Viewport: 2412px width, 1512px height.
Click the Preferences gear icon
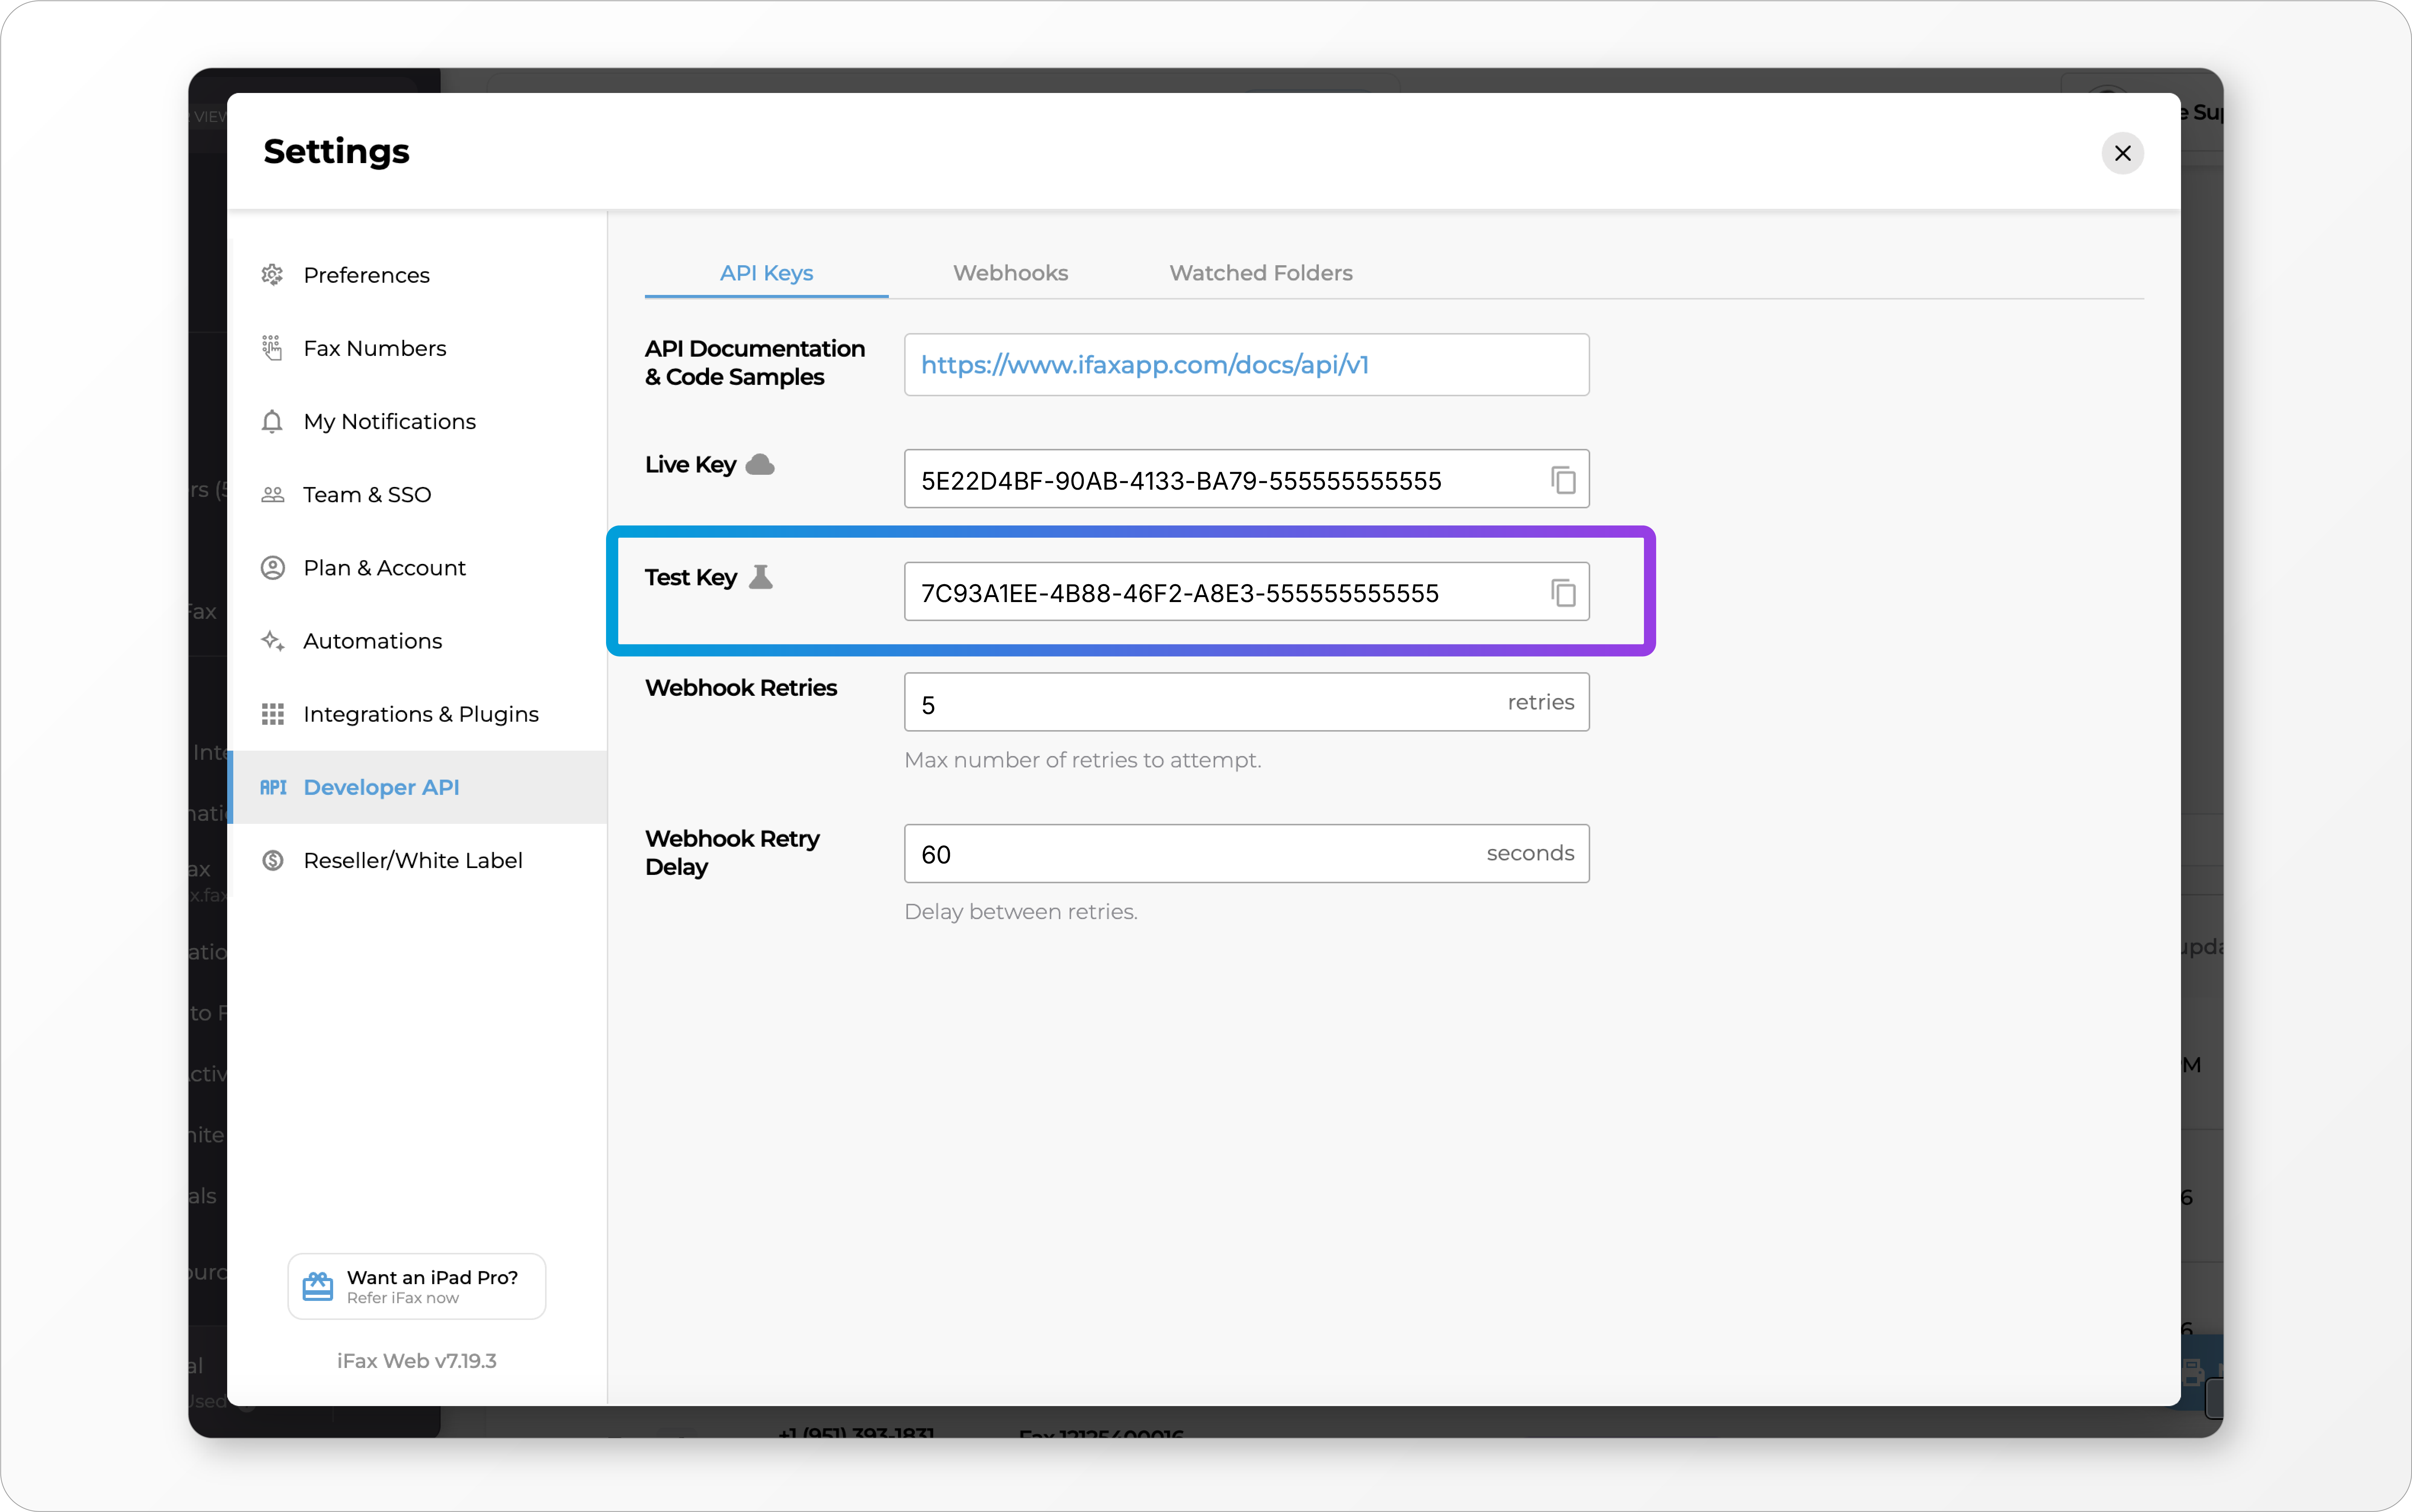[272, 275]
